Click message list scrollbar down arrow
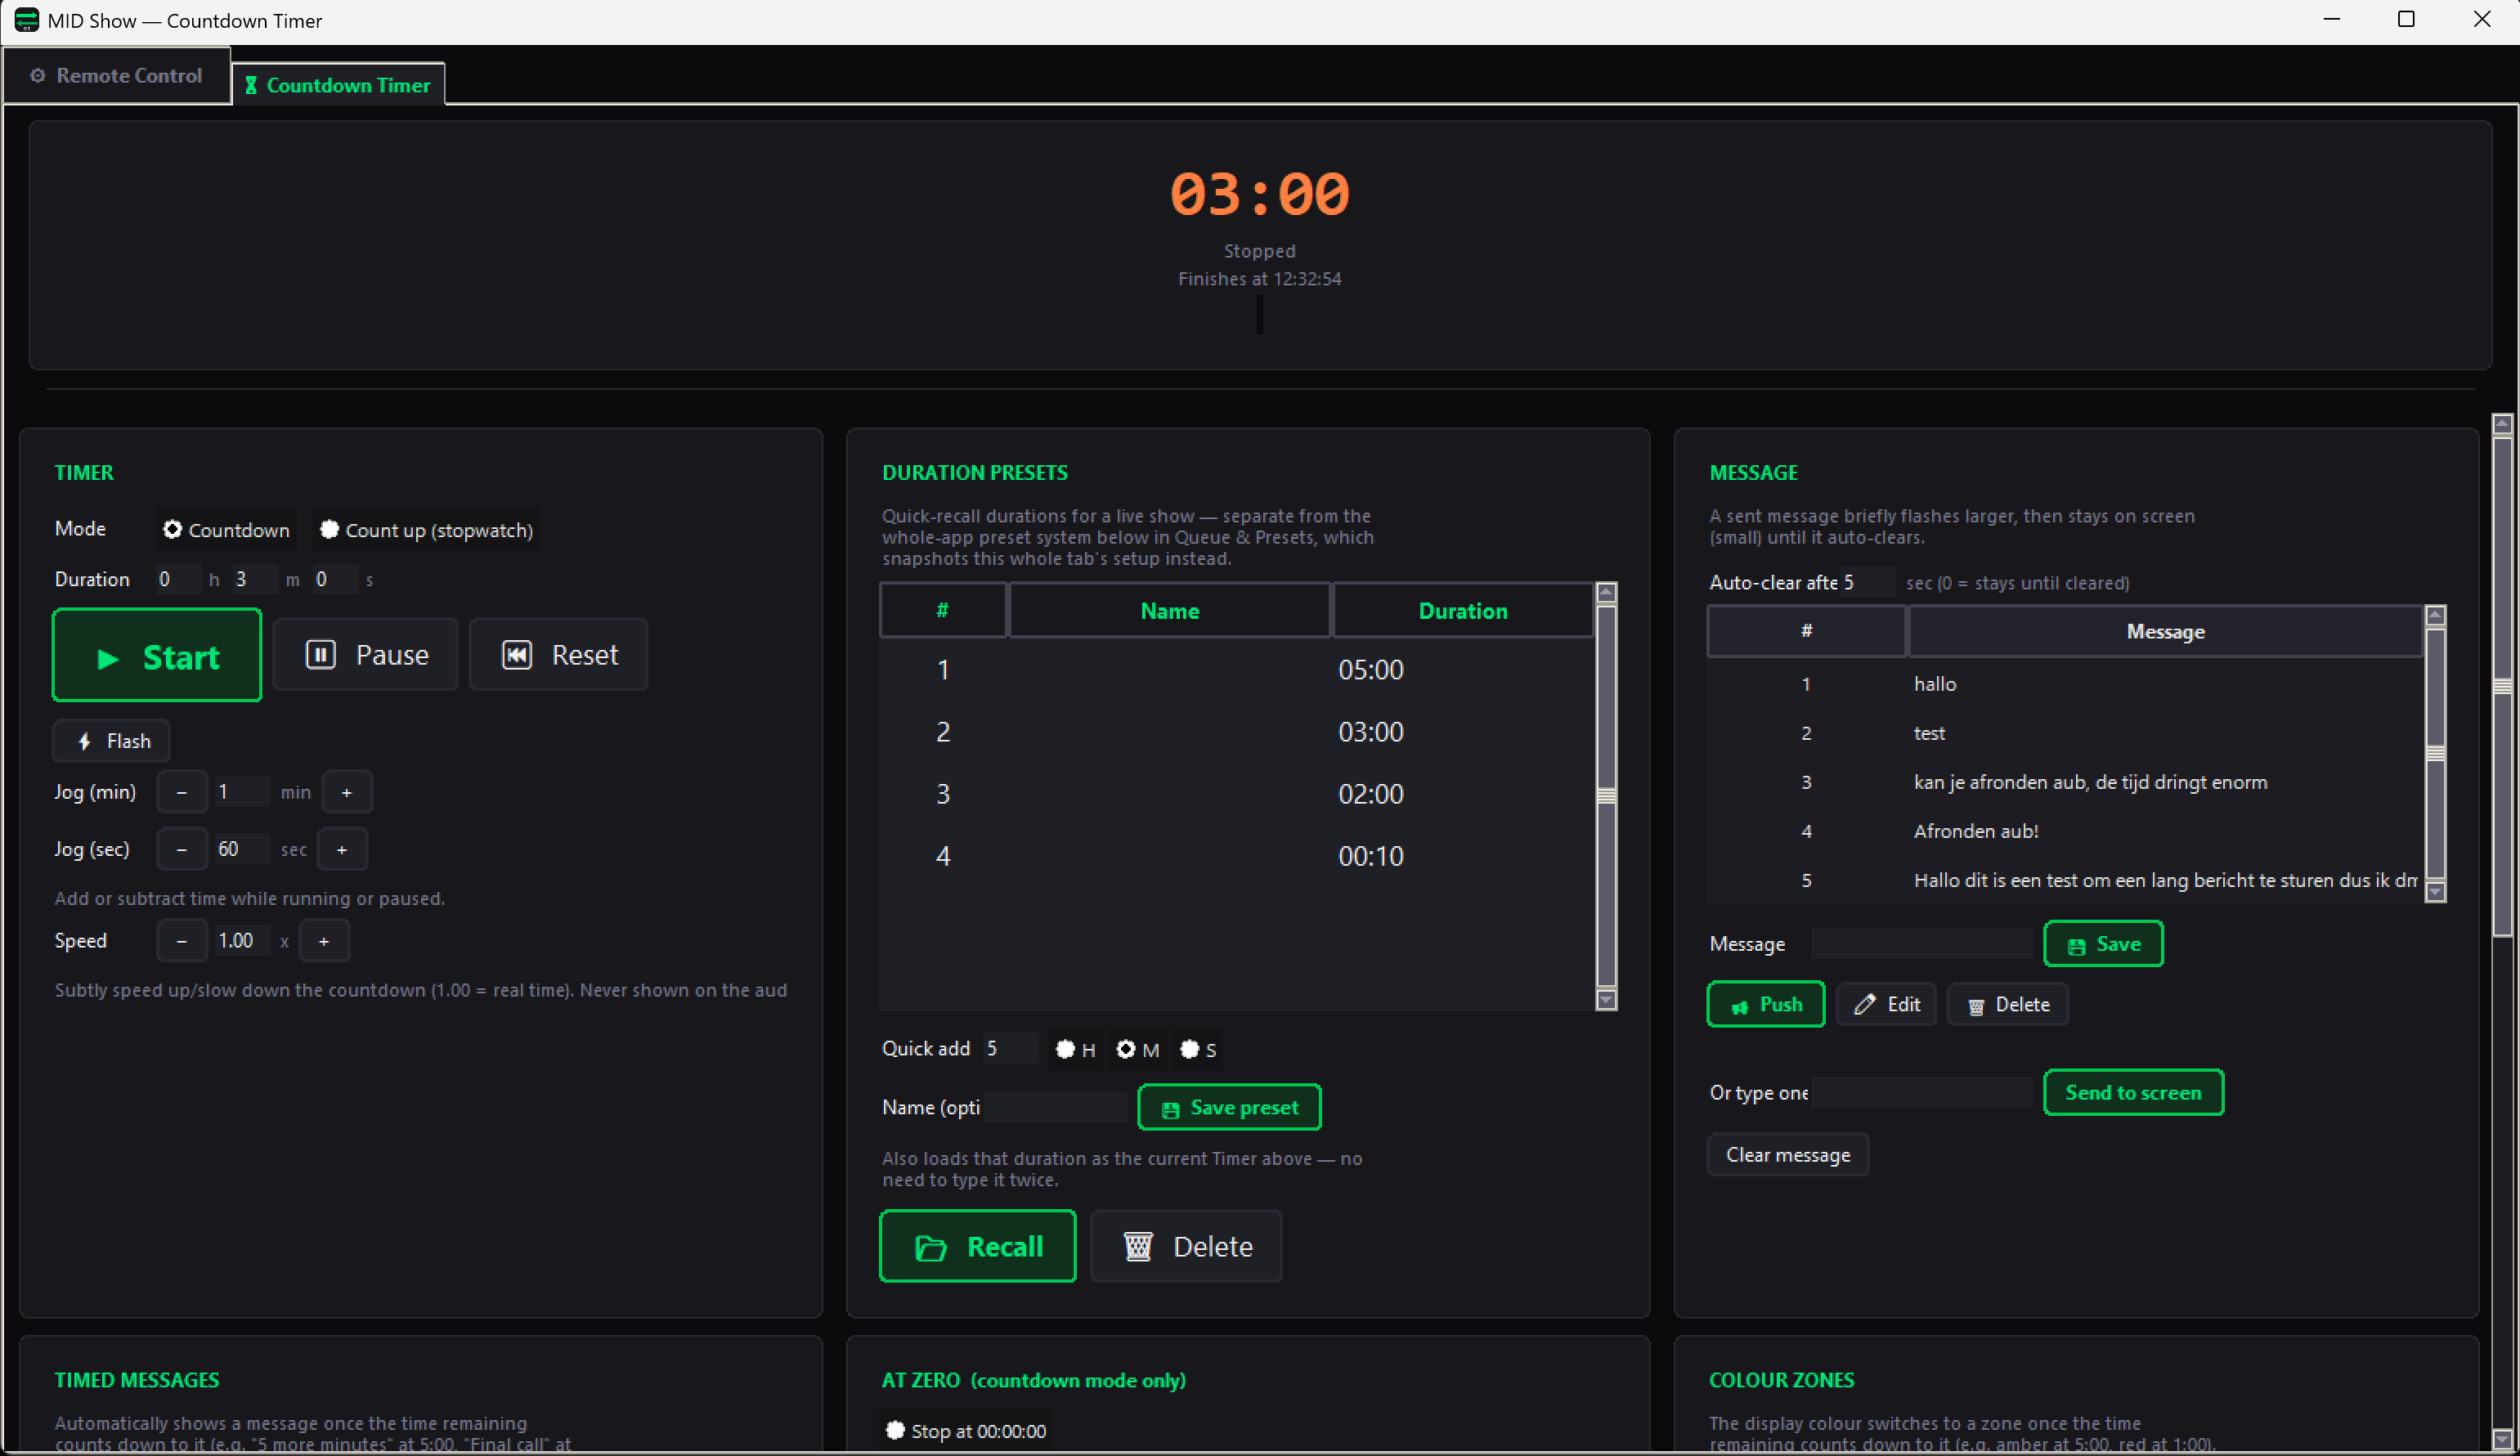The image size is (2520, 1456). click(2436, 892)
